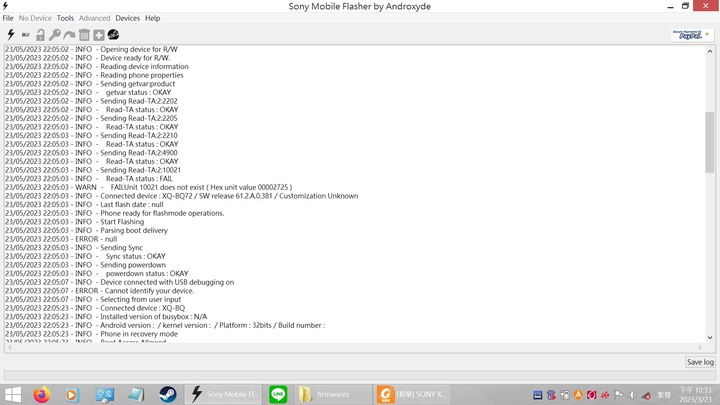Click the safely remove hardware tray icon
The width and height of the screenshot is (720, 405).
[x=564, y=395]
